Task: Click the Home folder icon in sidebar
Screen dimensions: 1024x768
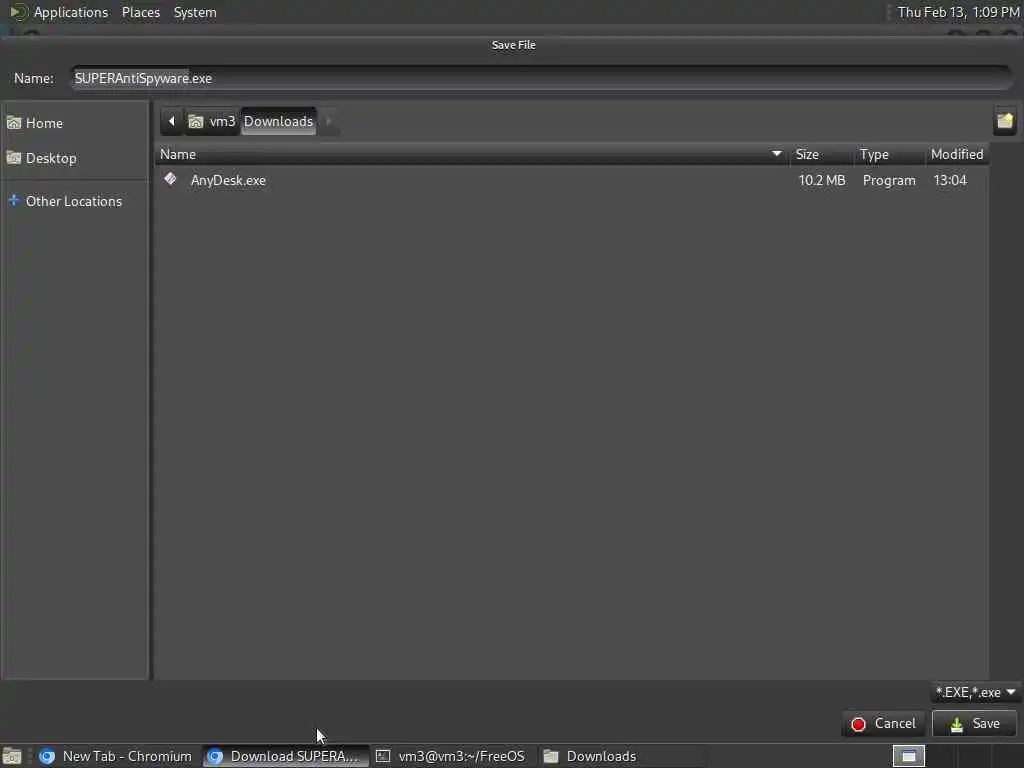Action: pyautogui.click(x=14, y=123)
